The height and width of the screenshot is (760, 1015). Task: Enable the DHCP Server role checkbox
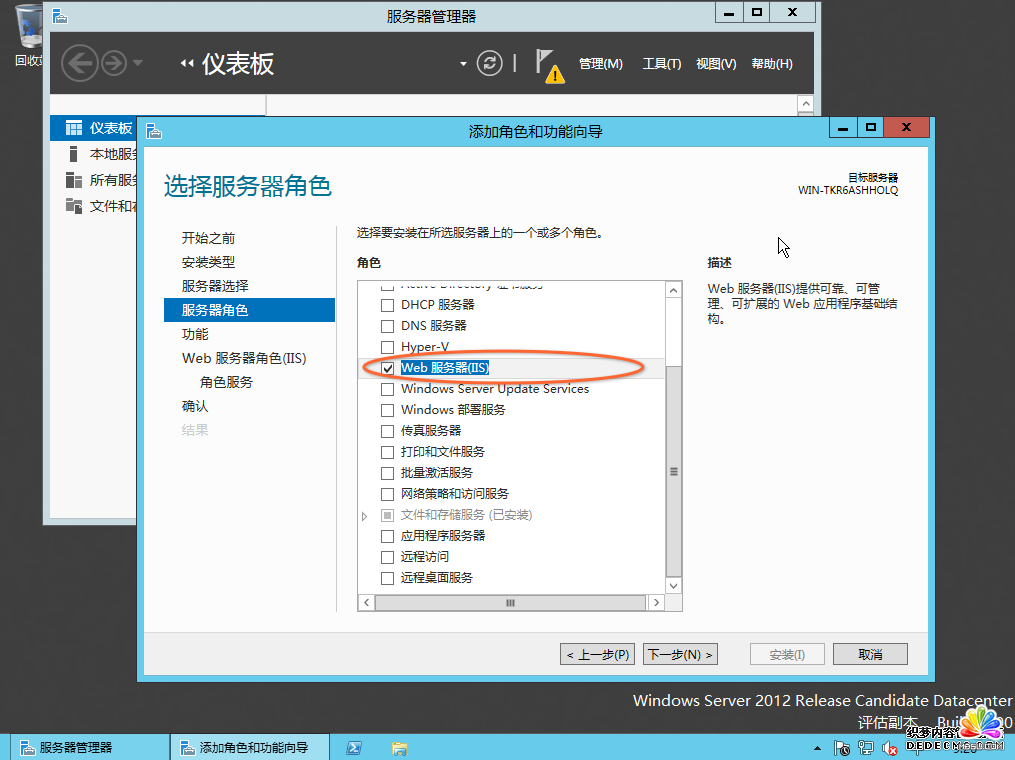point(388,305)
